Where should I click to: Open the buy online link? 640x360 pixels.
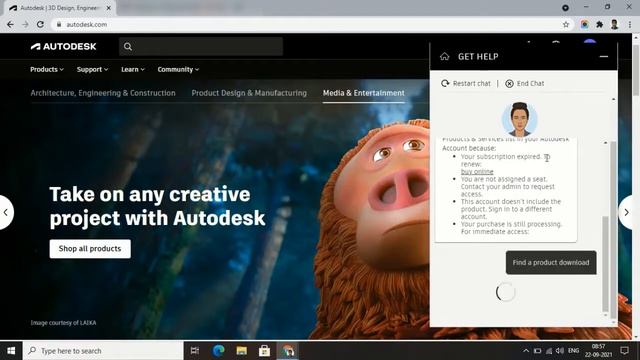point(477,172)
